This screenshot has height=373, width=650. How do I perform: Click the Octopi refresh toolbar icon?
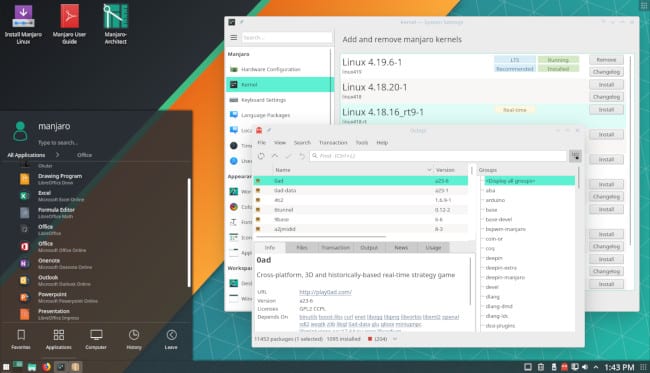tap(261, 156)
